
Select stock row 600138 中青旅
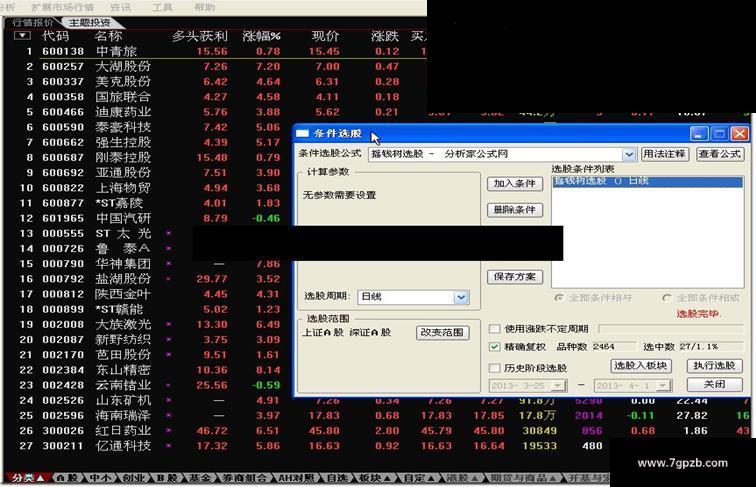point(215,51)
